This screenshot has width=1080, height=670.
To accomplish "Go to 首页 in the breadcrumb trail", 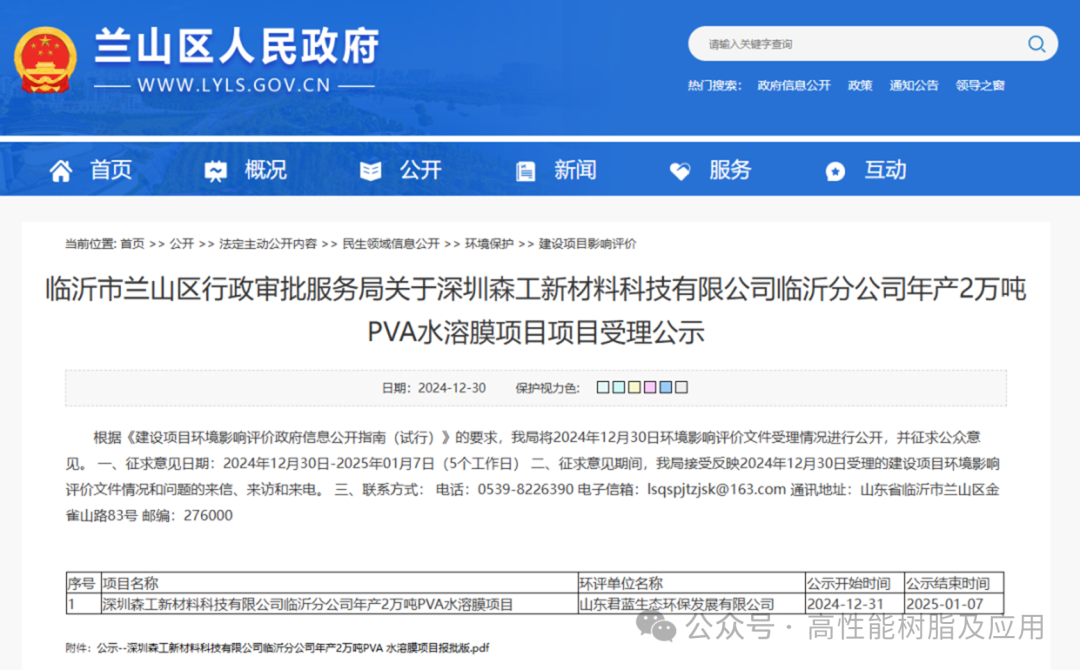I will [x=132, y=244].
